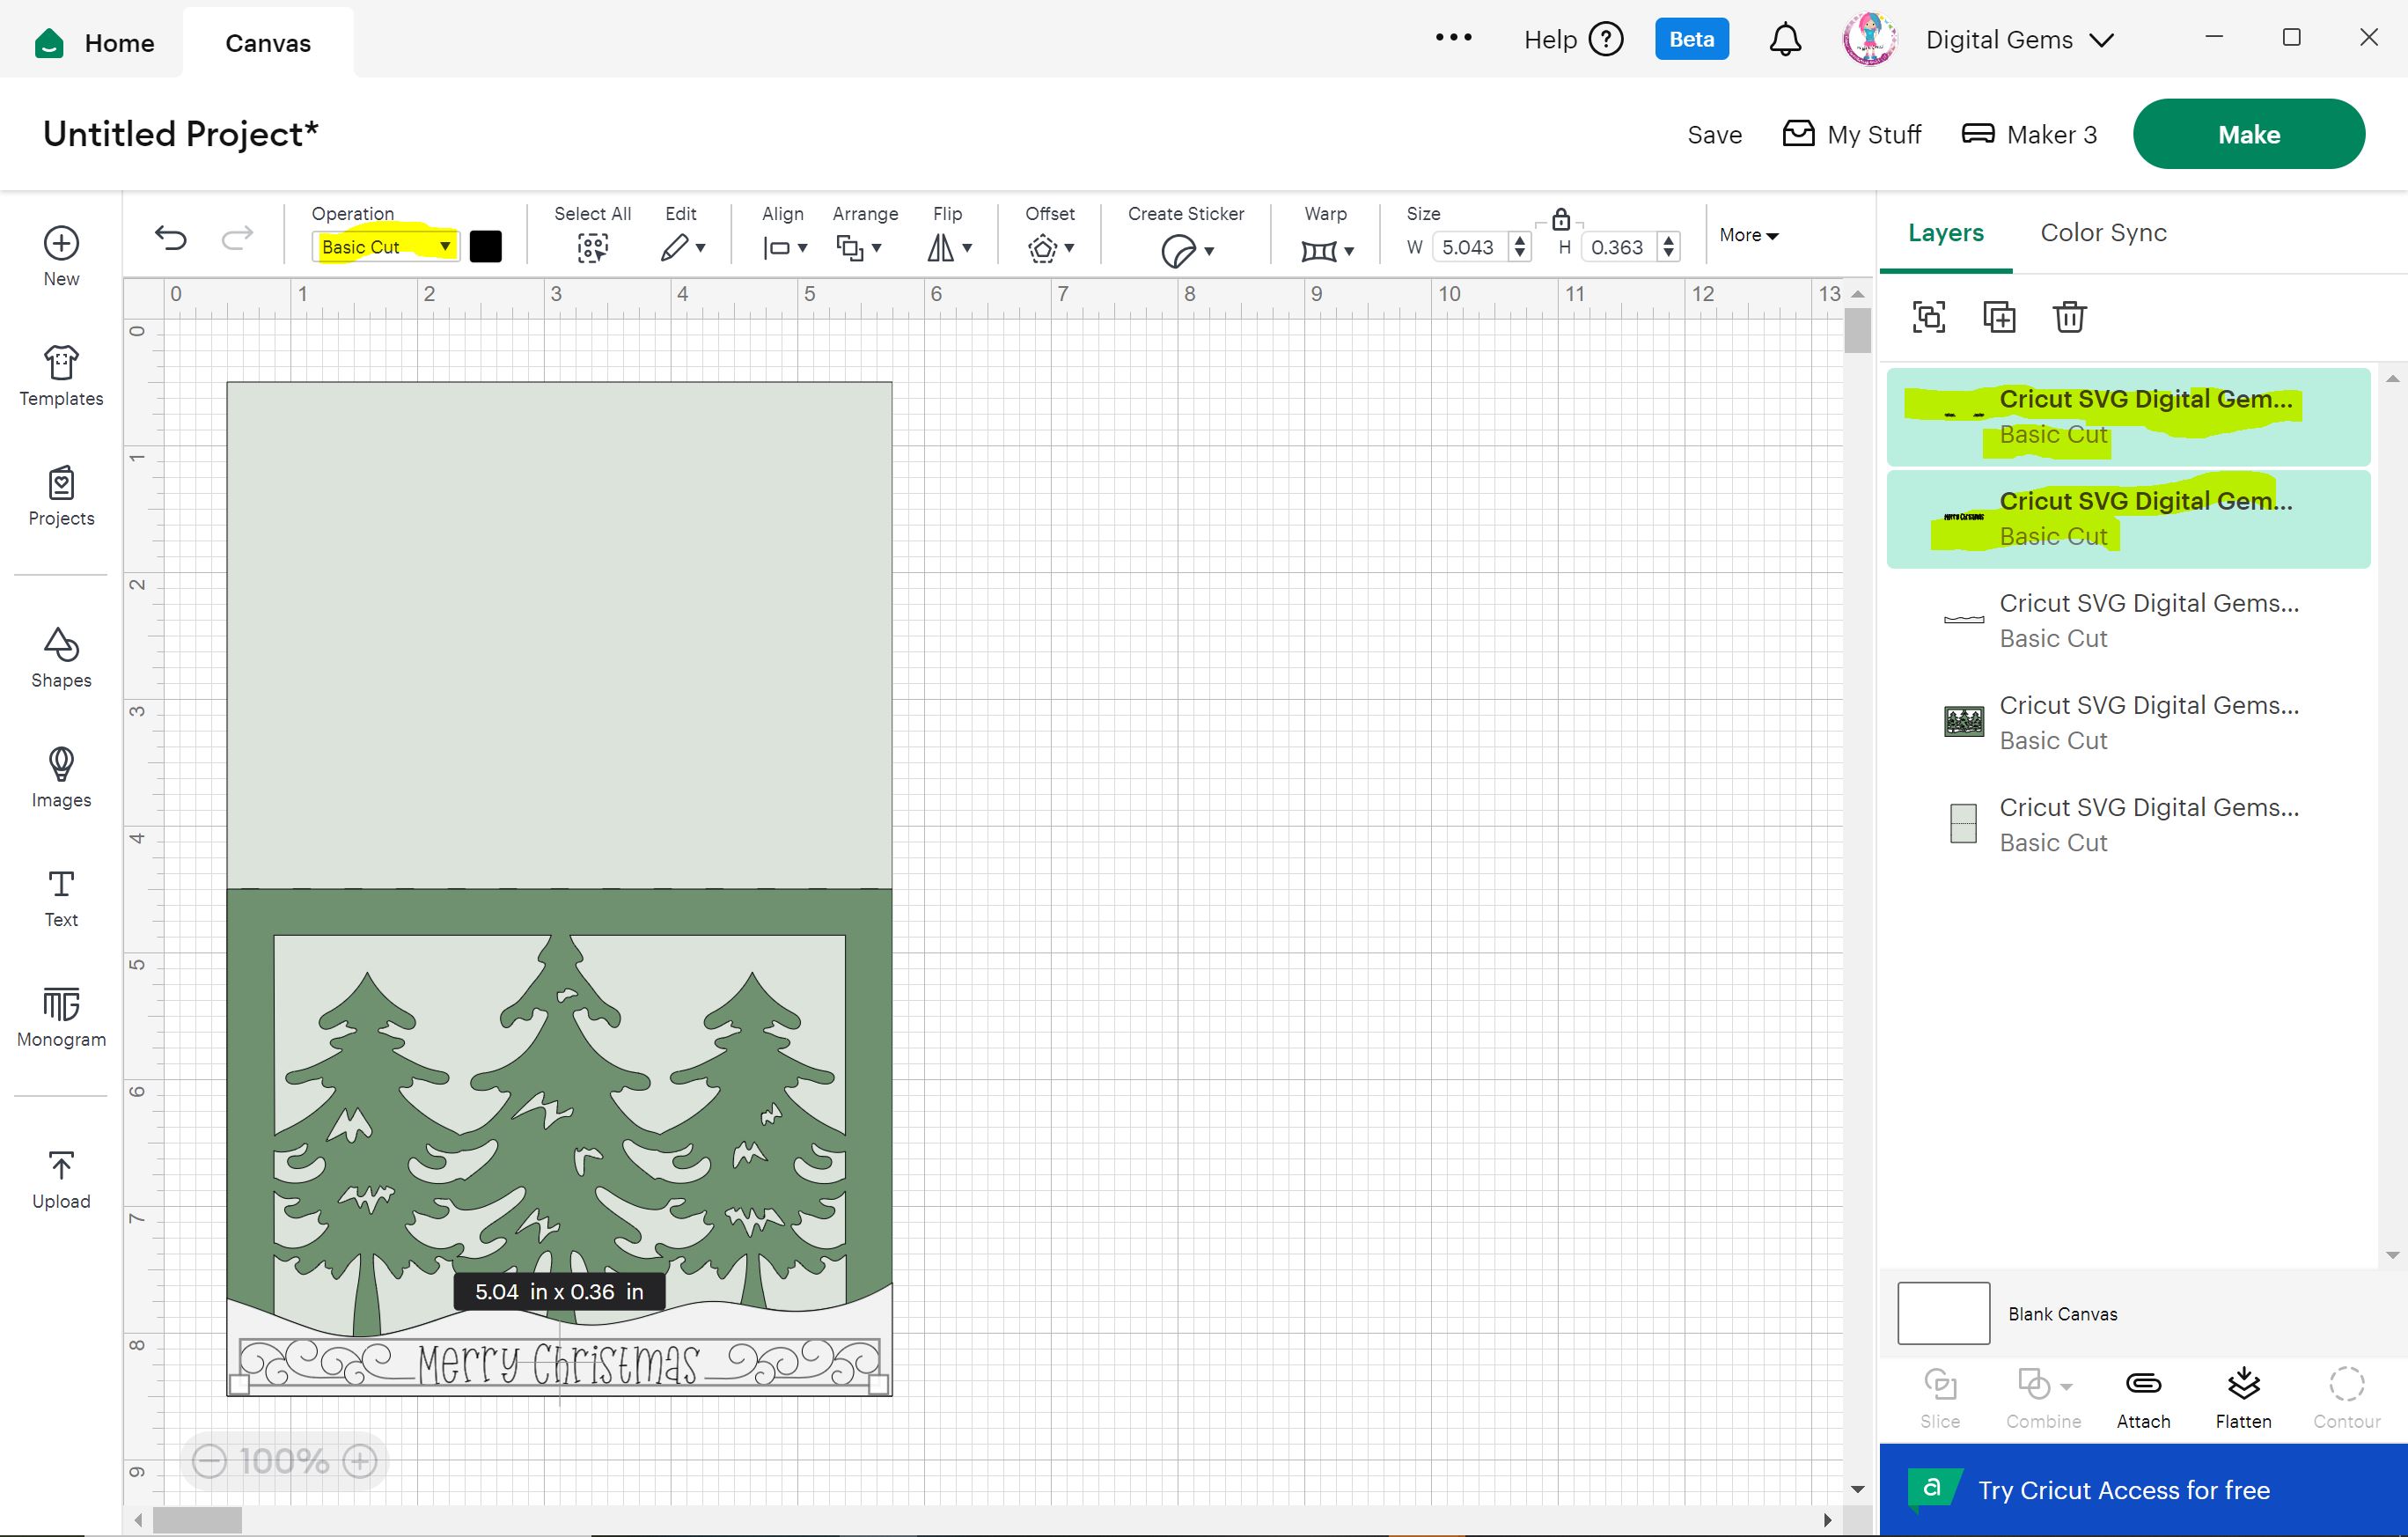Expand the More toolbar menu
This screenshot has height=1537, width=2408.
(x=1748, y=235)
